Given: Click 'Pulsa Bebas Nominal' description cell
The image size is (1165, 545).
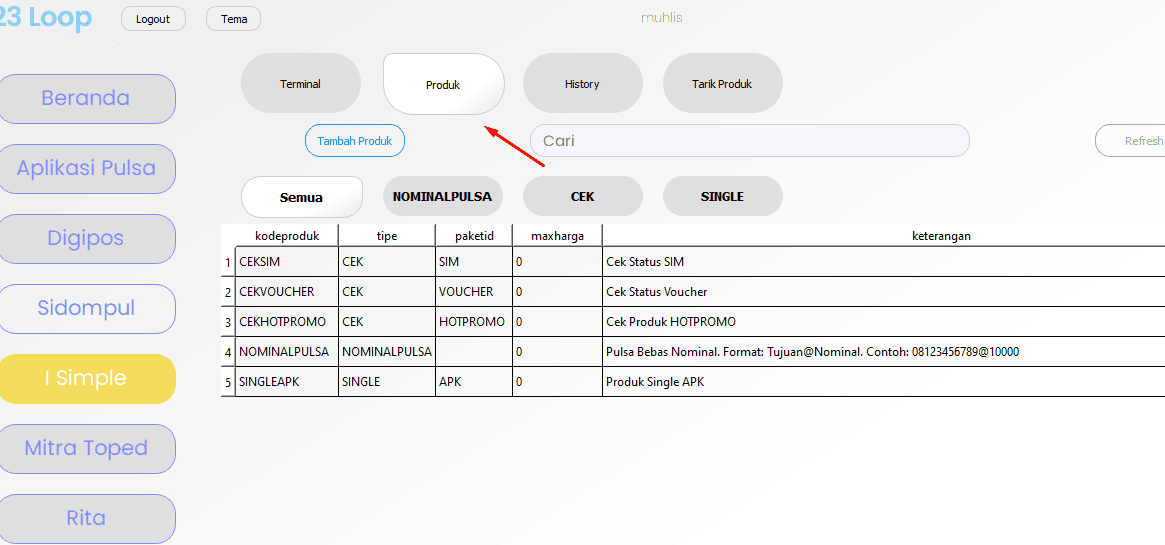Looking at the screenshot, I should click(884, 351).
